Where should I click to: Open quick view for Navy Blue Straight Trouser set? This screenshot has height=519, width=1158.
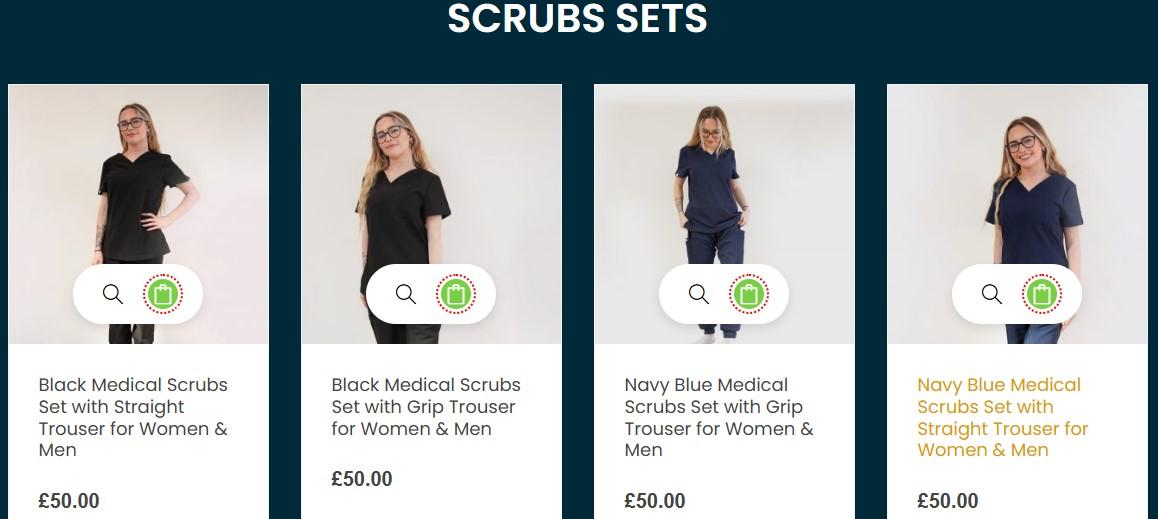coord(992,294)
